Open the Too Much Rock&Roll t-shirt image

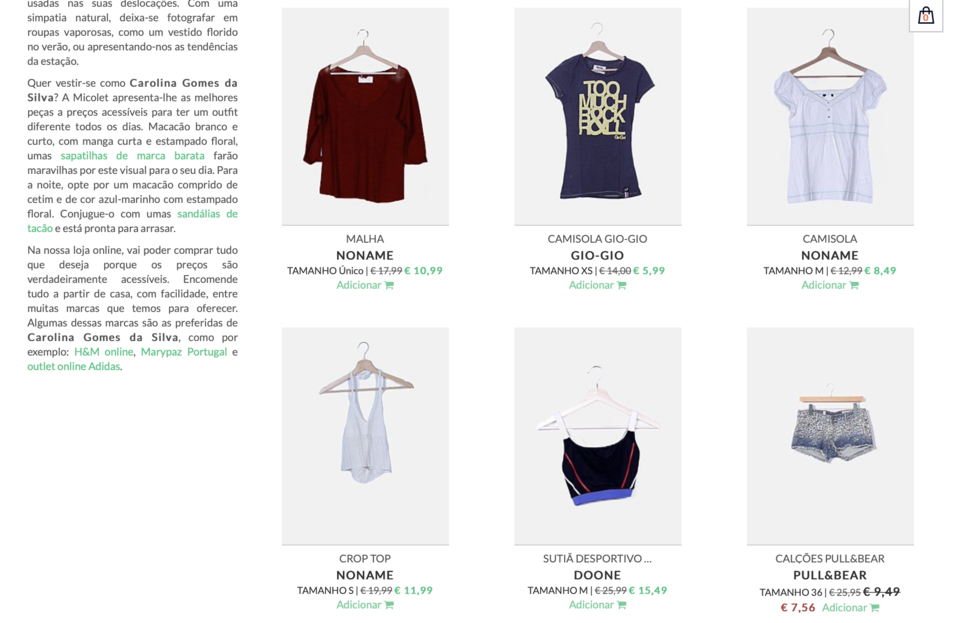coord(598,116)
